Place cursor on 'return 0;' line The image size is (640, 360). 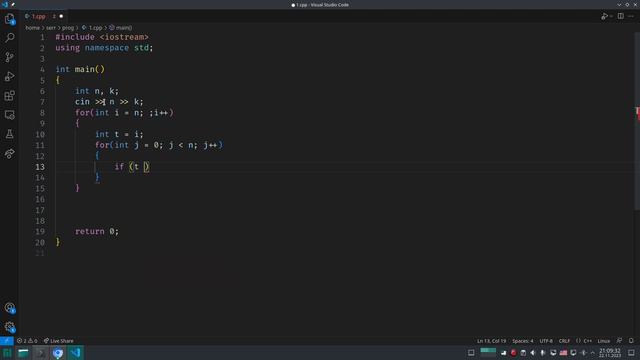coord(97,231)
